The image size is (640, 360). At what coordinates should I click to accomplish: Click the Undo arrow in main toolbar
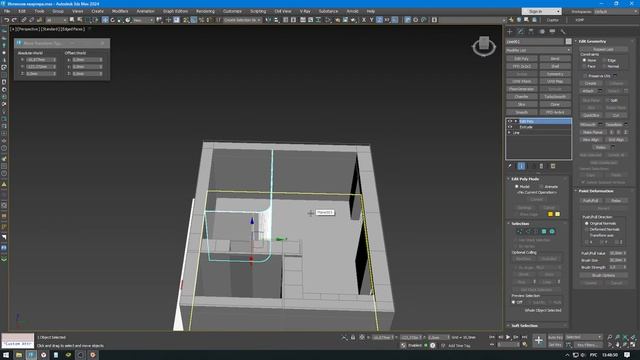pyautogui.click(x=7, y=20)
